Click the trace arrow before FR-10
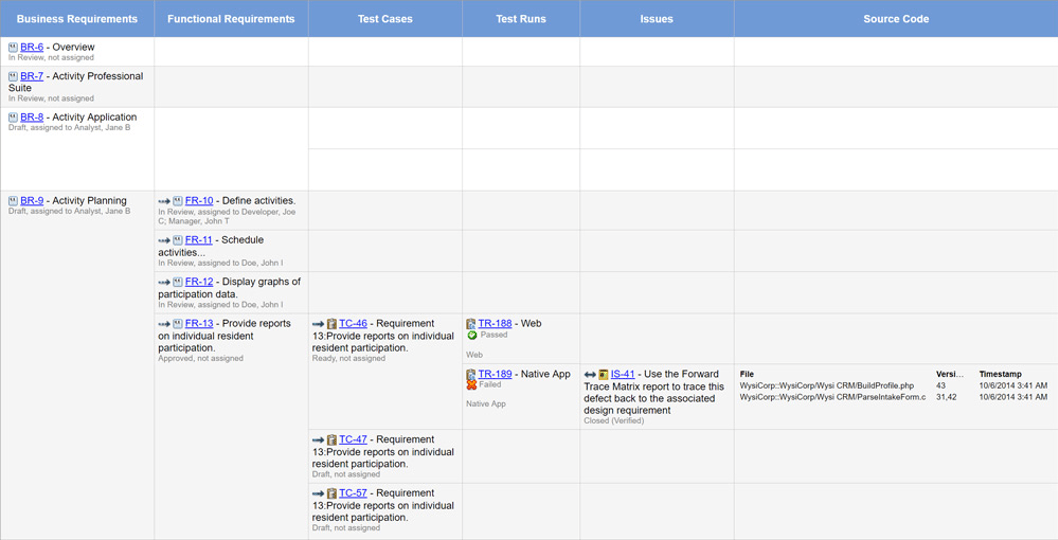Viewport: 1058px width, 540px height. (x=164, y=201)
